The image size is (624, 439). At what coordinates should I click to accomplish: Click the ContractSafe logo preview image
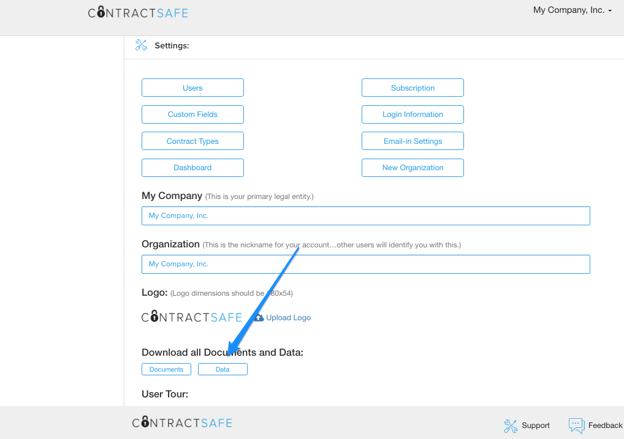(191, 317)
